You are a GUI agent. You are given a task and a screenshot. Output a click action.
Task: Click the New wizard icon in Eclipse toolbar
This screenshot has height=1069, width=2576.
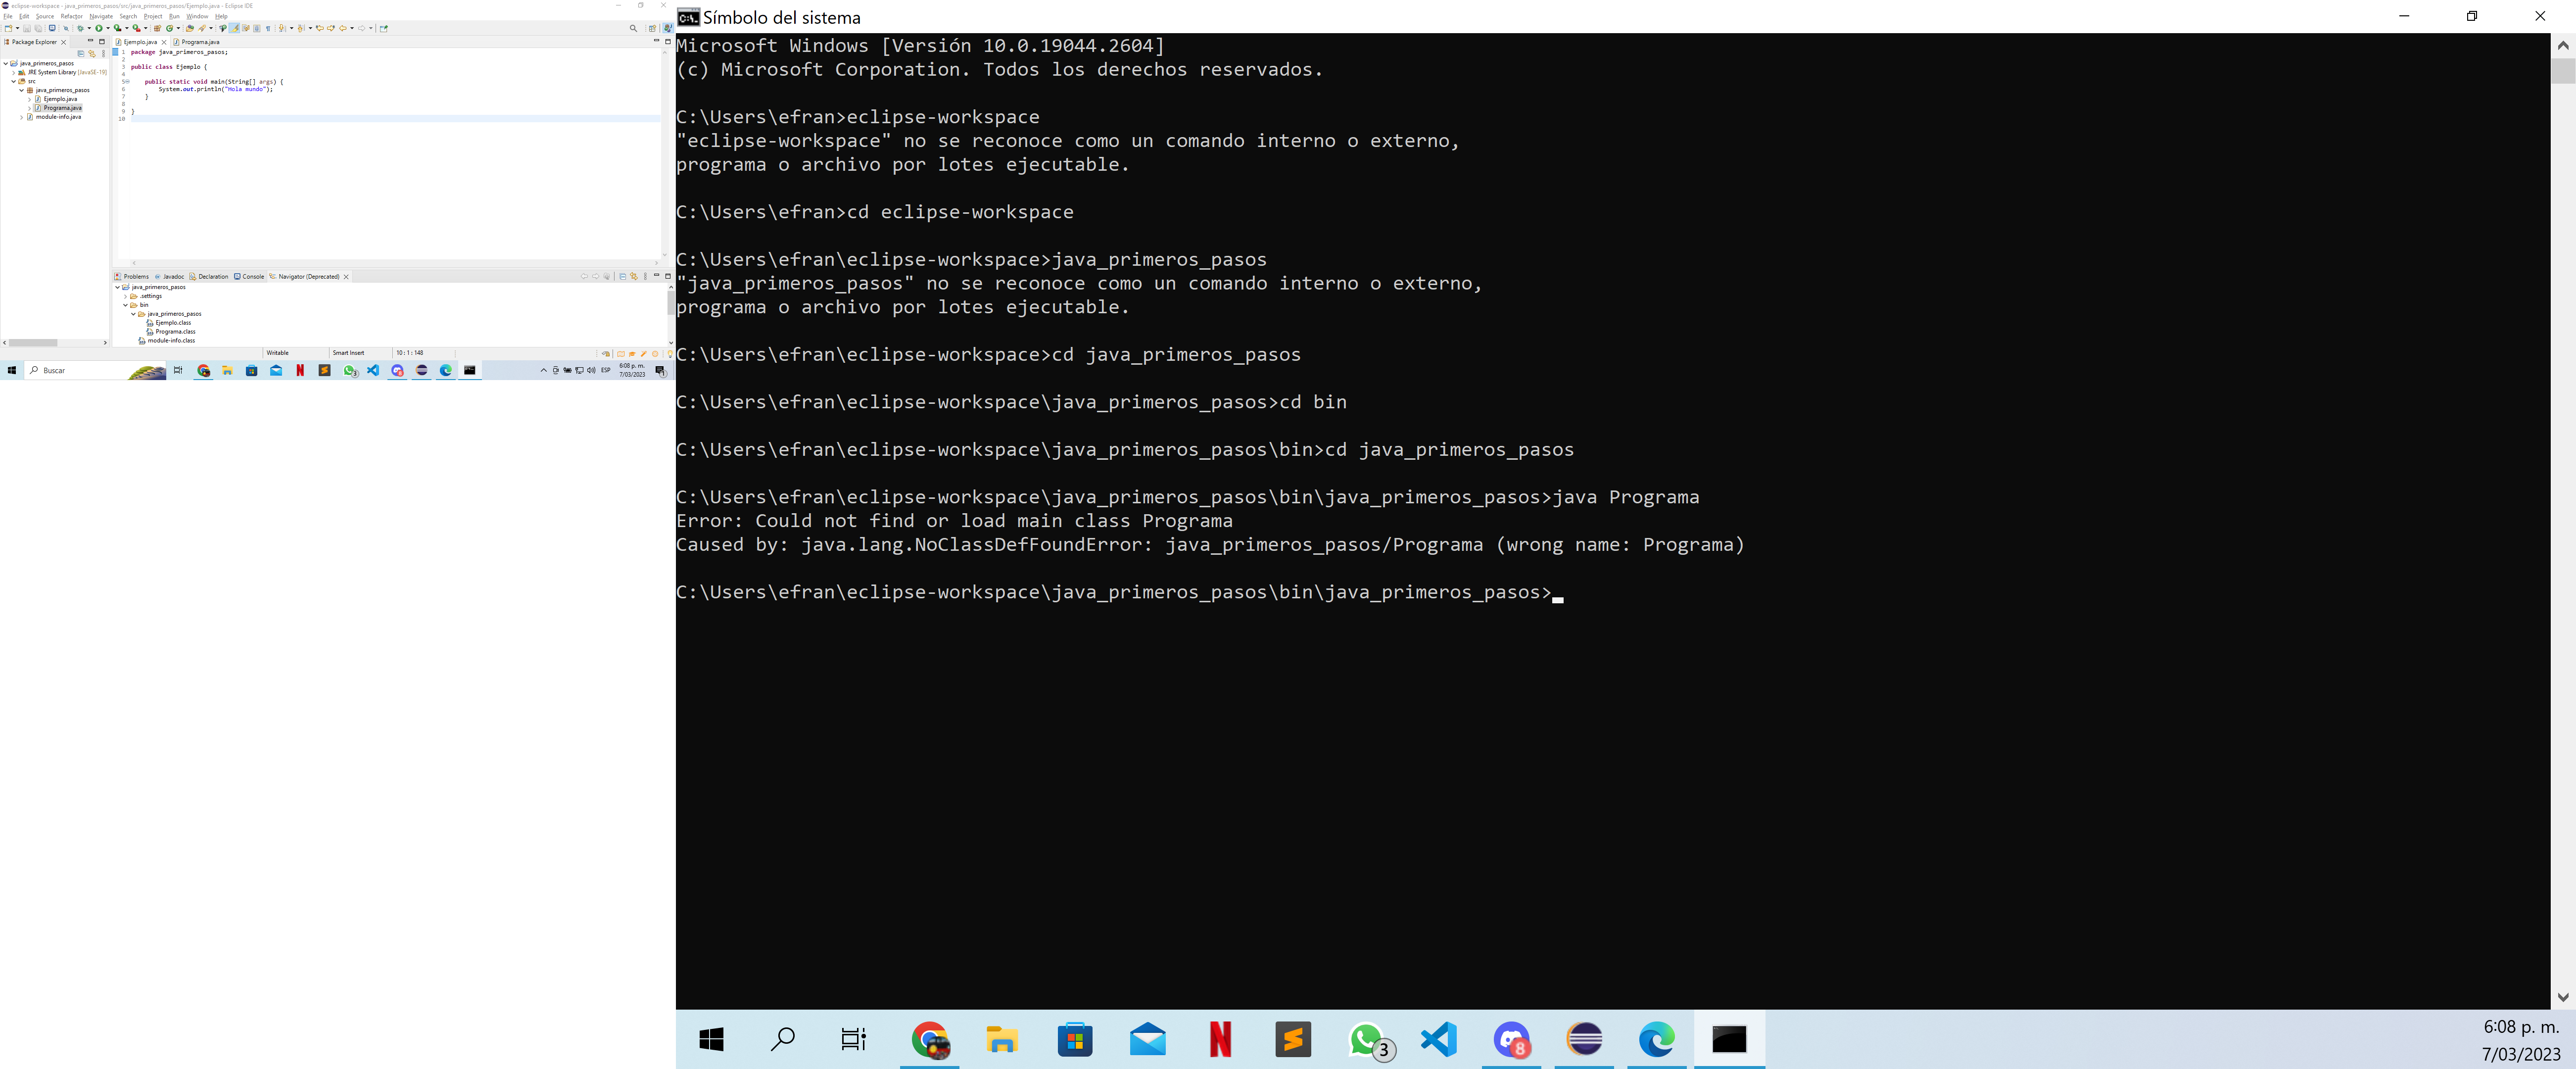(x=8, y=28)
